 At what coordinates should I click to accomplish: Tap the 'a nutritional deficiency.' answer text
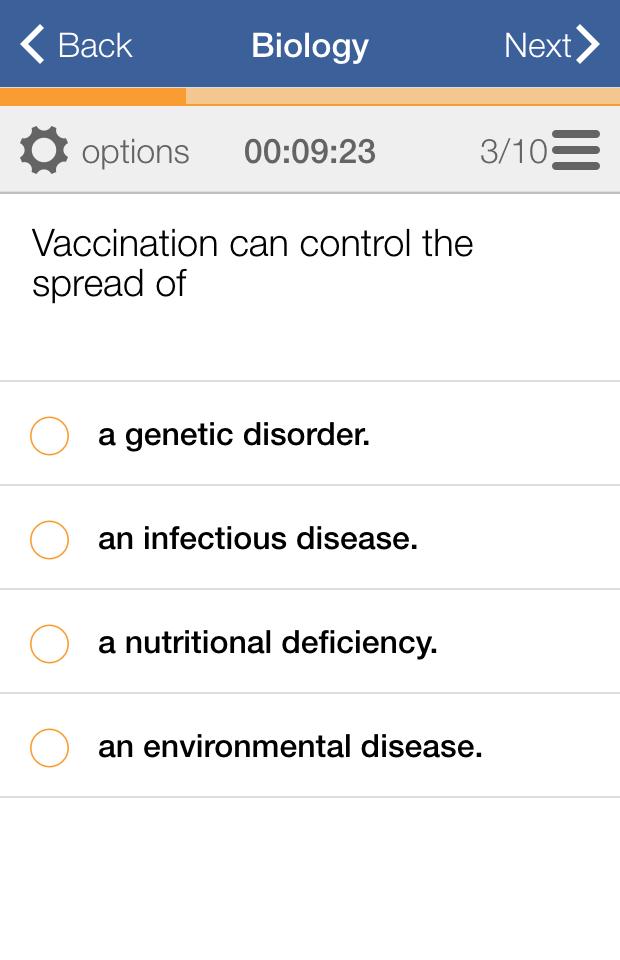pos(268,643)
